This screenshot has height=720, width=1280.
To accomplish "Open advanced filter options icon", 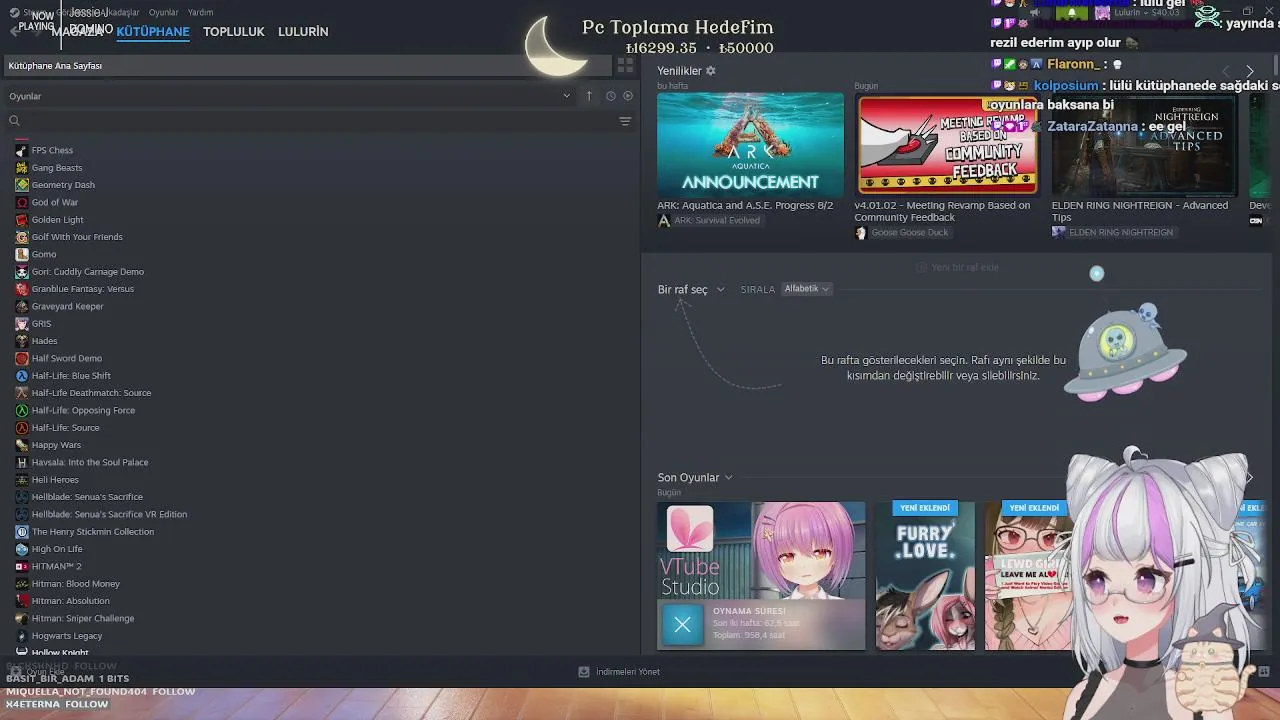I will pyautogui.click(x=625, y=121).
